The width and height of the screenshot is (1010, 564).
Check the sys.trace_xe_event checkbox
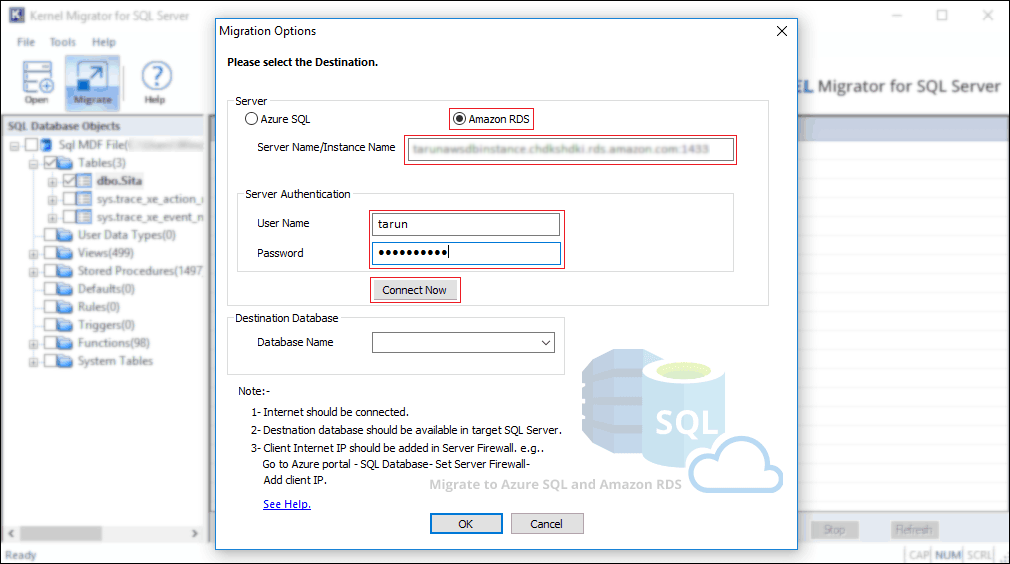pyautogui.click(x=70, y=217)
